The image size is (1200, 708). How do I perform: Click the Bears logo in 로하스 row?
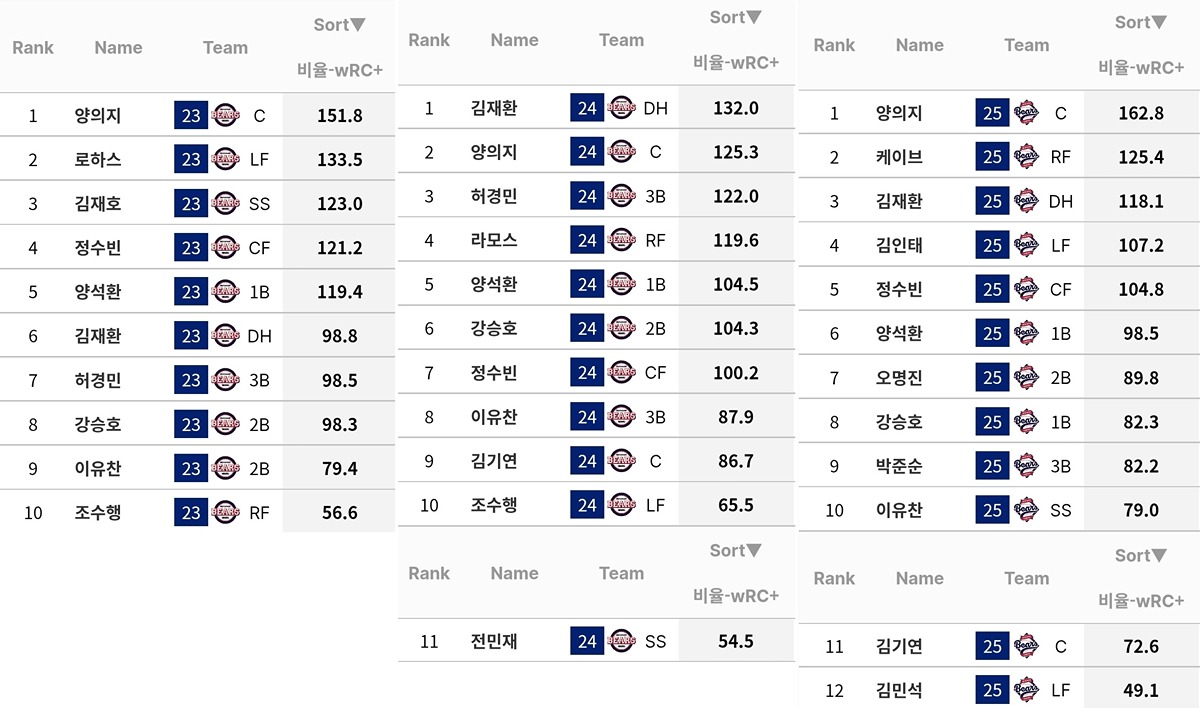coord(226,160)
